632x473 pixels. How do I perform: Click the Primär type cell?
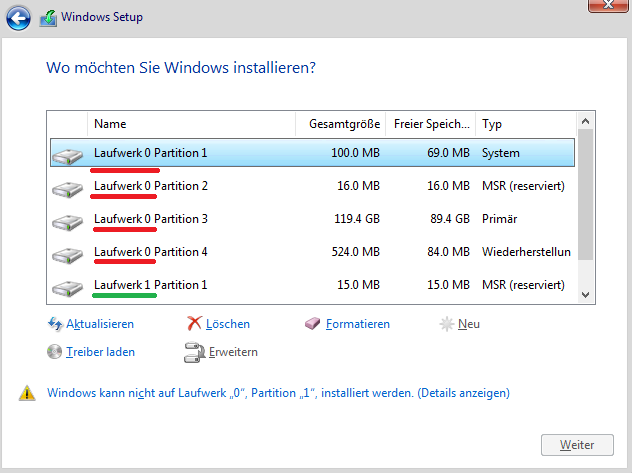click(x=499, y=219)
